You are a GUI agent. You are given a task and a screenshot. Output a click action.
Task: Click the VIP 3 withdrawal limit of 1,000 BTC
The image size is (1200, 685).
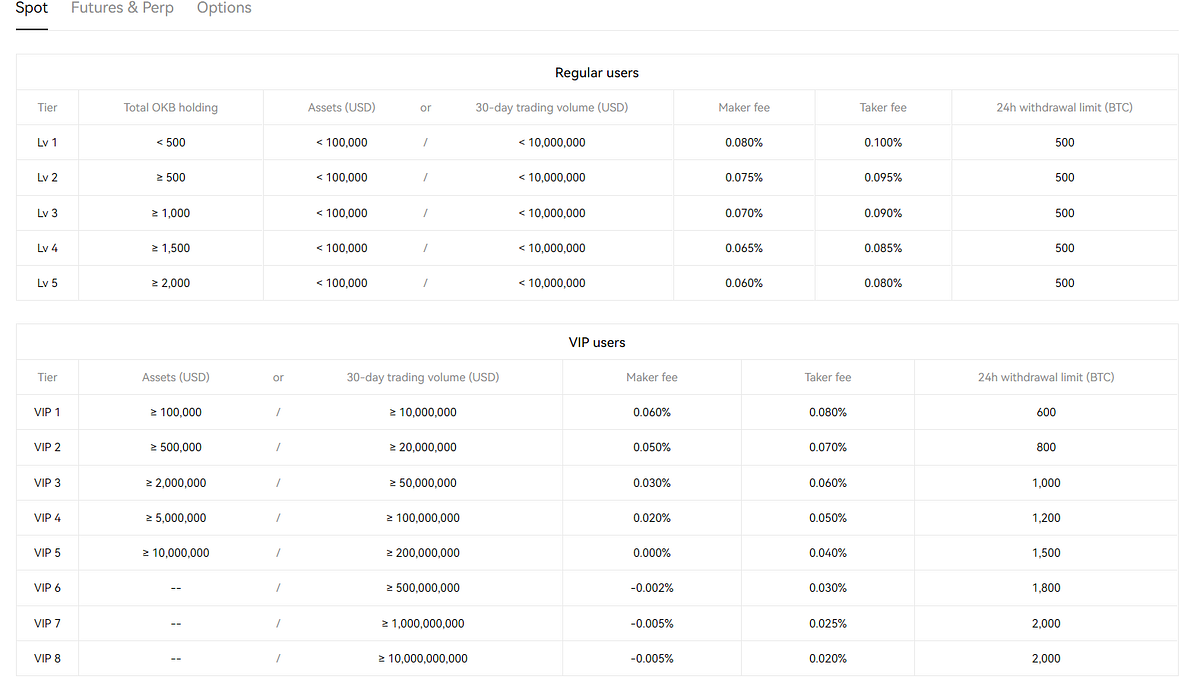click(1045, 482)
